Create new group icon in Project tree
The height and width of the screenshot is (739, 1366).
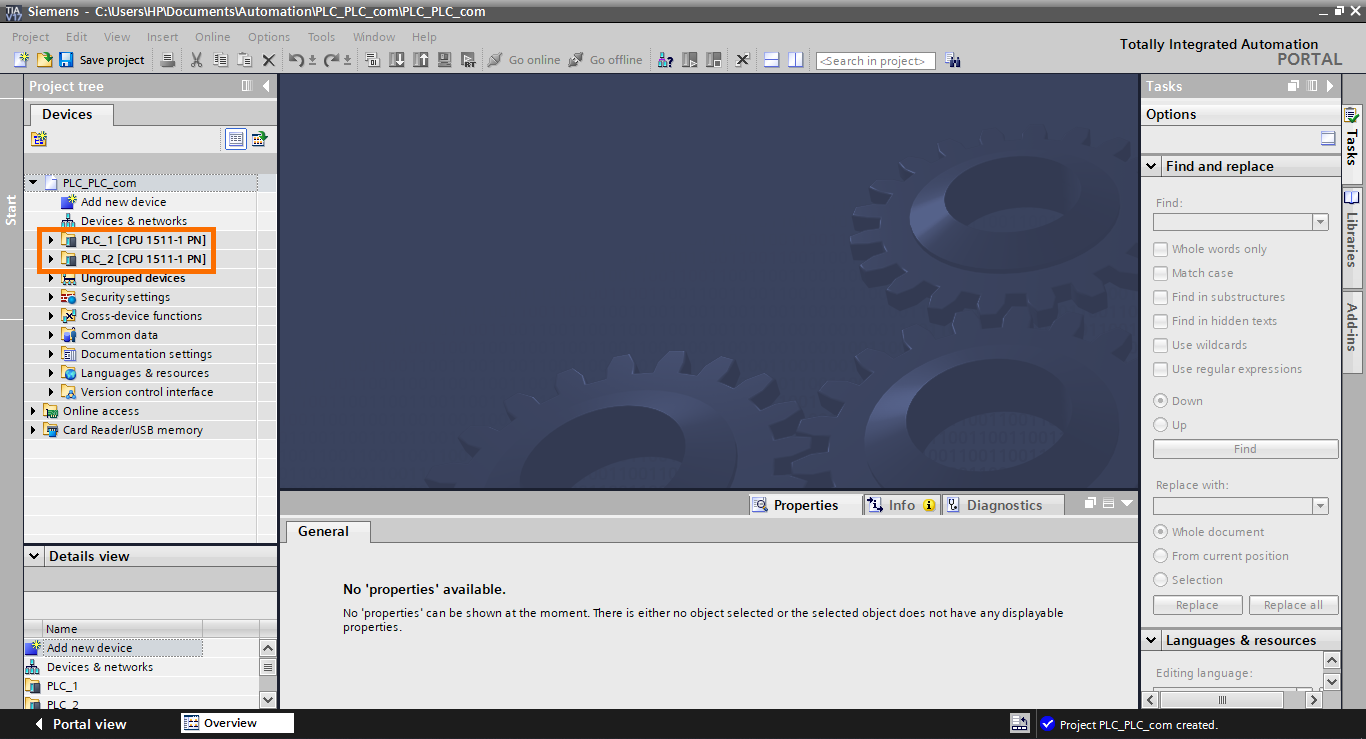tap(39, 139)
